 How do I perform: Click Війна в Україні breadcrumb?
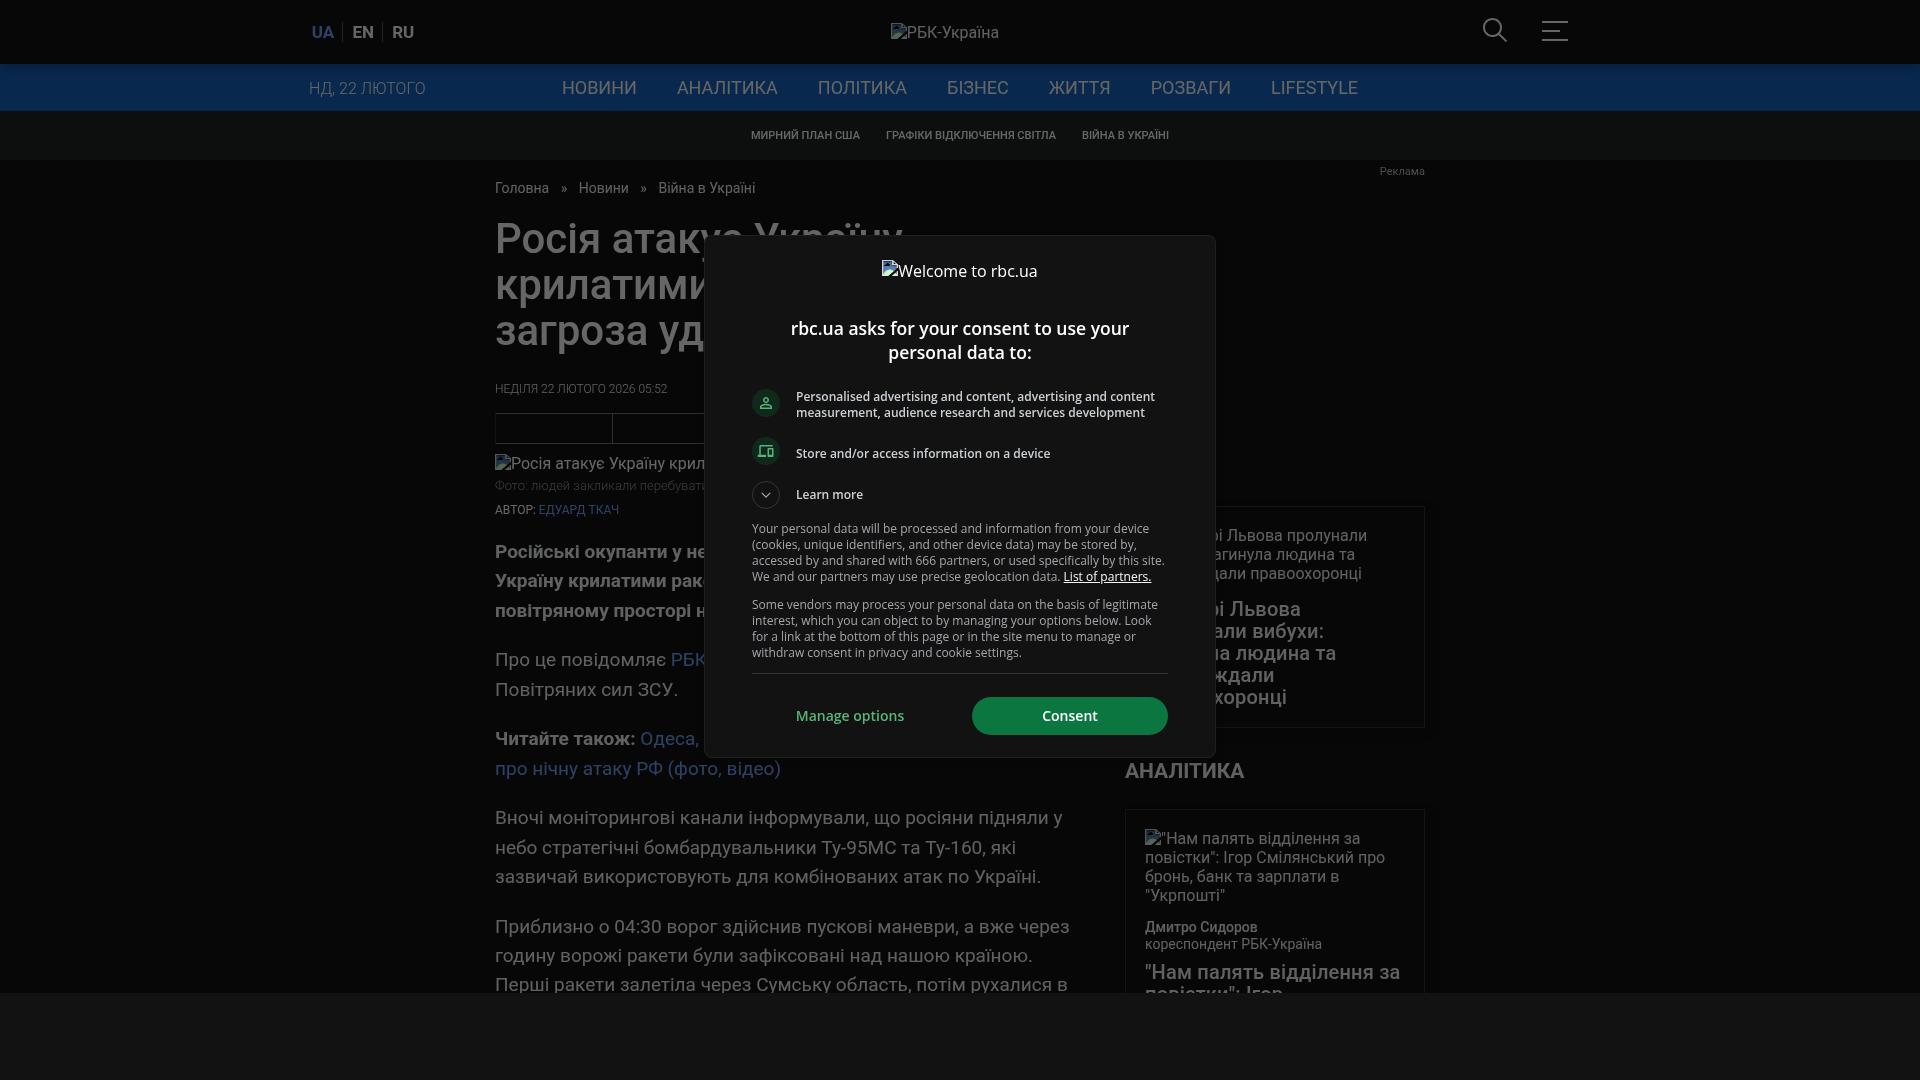(706, 188)
